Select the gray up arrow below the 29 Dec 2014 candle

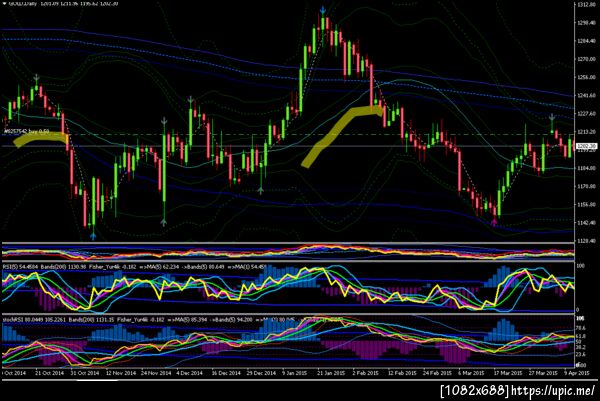(261, 190)
